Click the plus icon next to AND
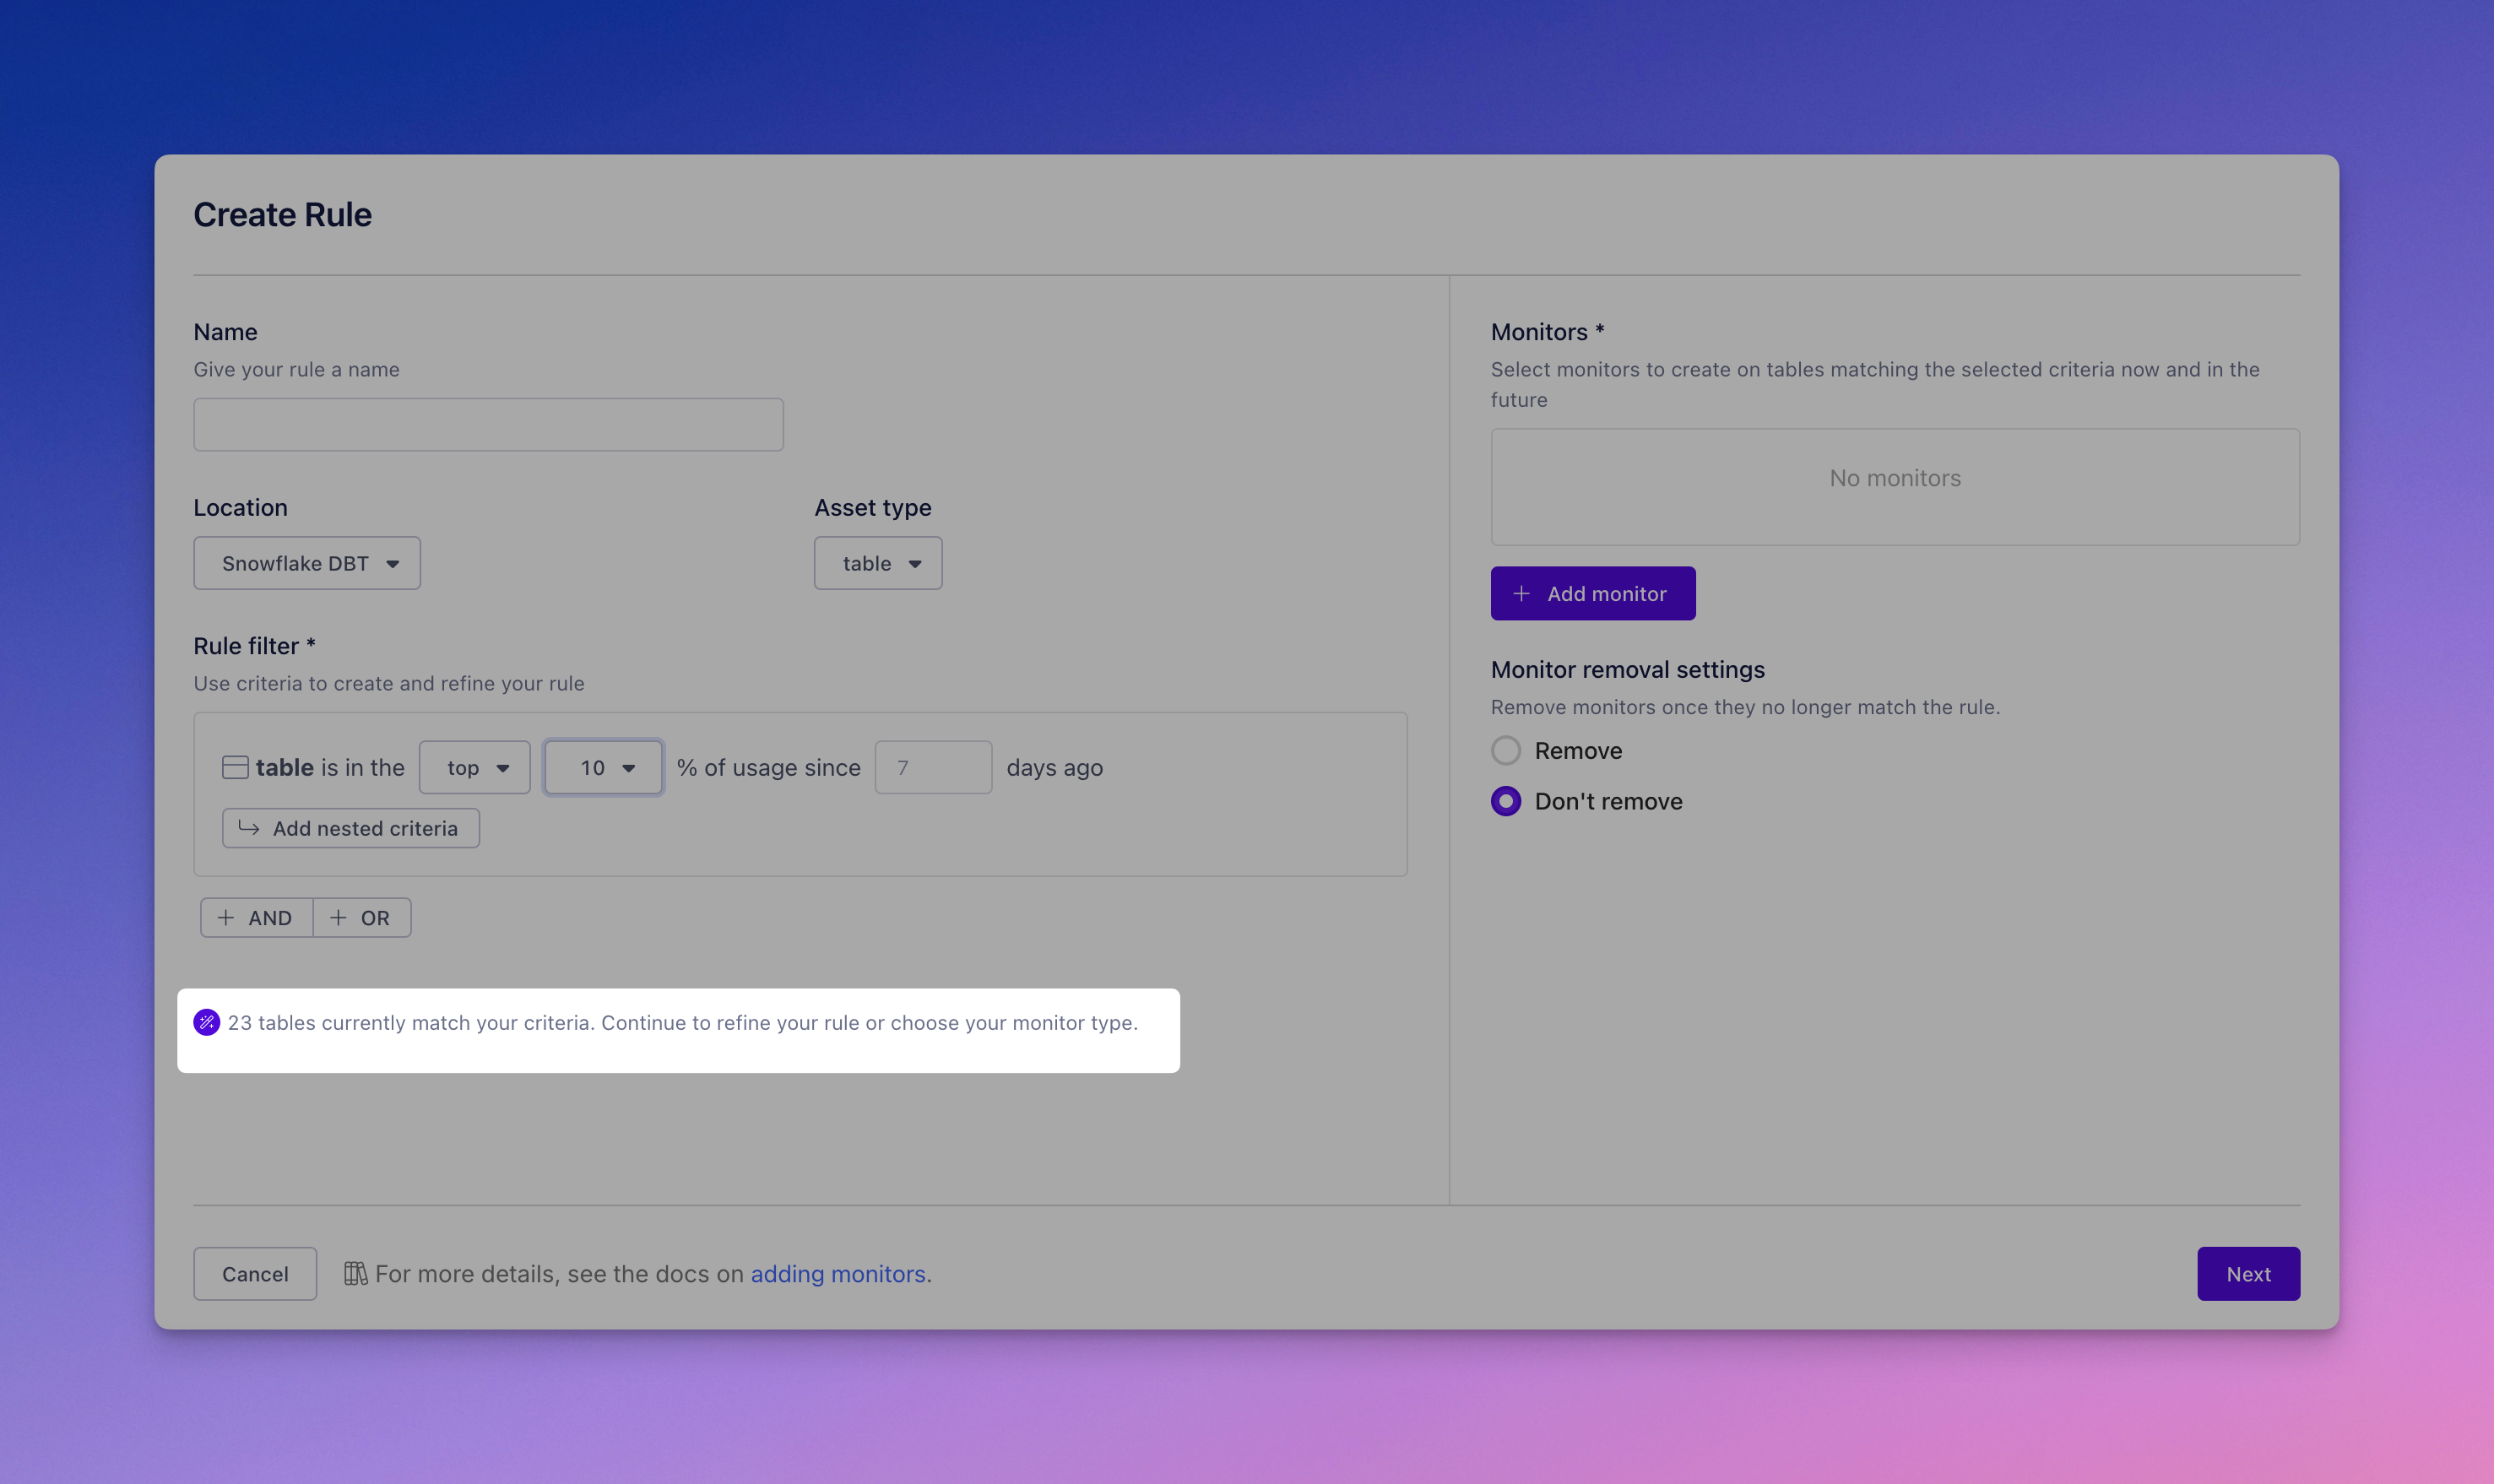The image size is (2494, 1484). click(x=226, y=917)
